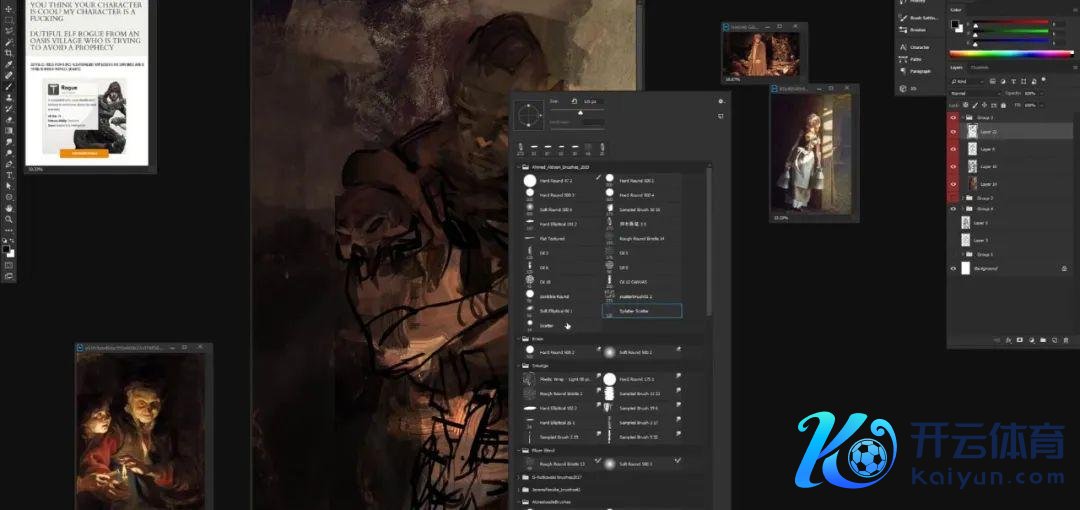Expand the Group 4 layer folder

tap(963, 208)
